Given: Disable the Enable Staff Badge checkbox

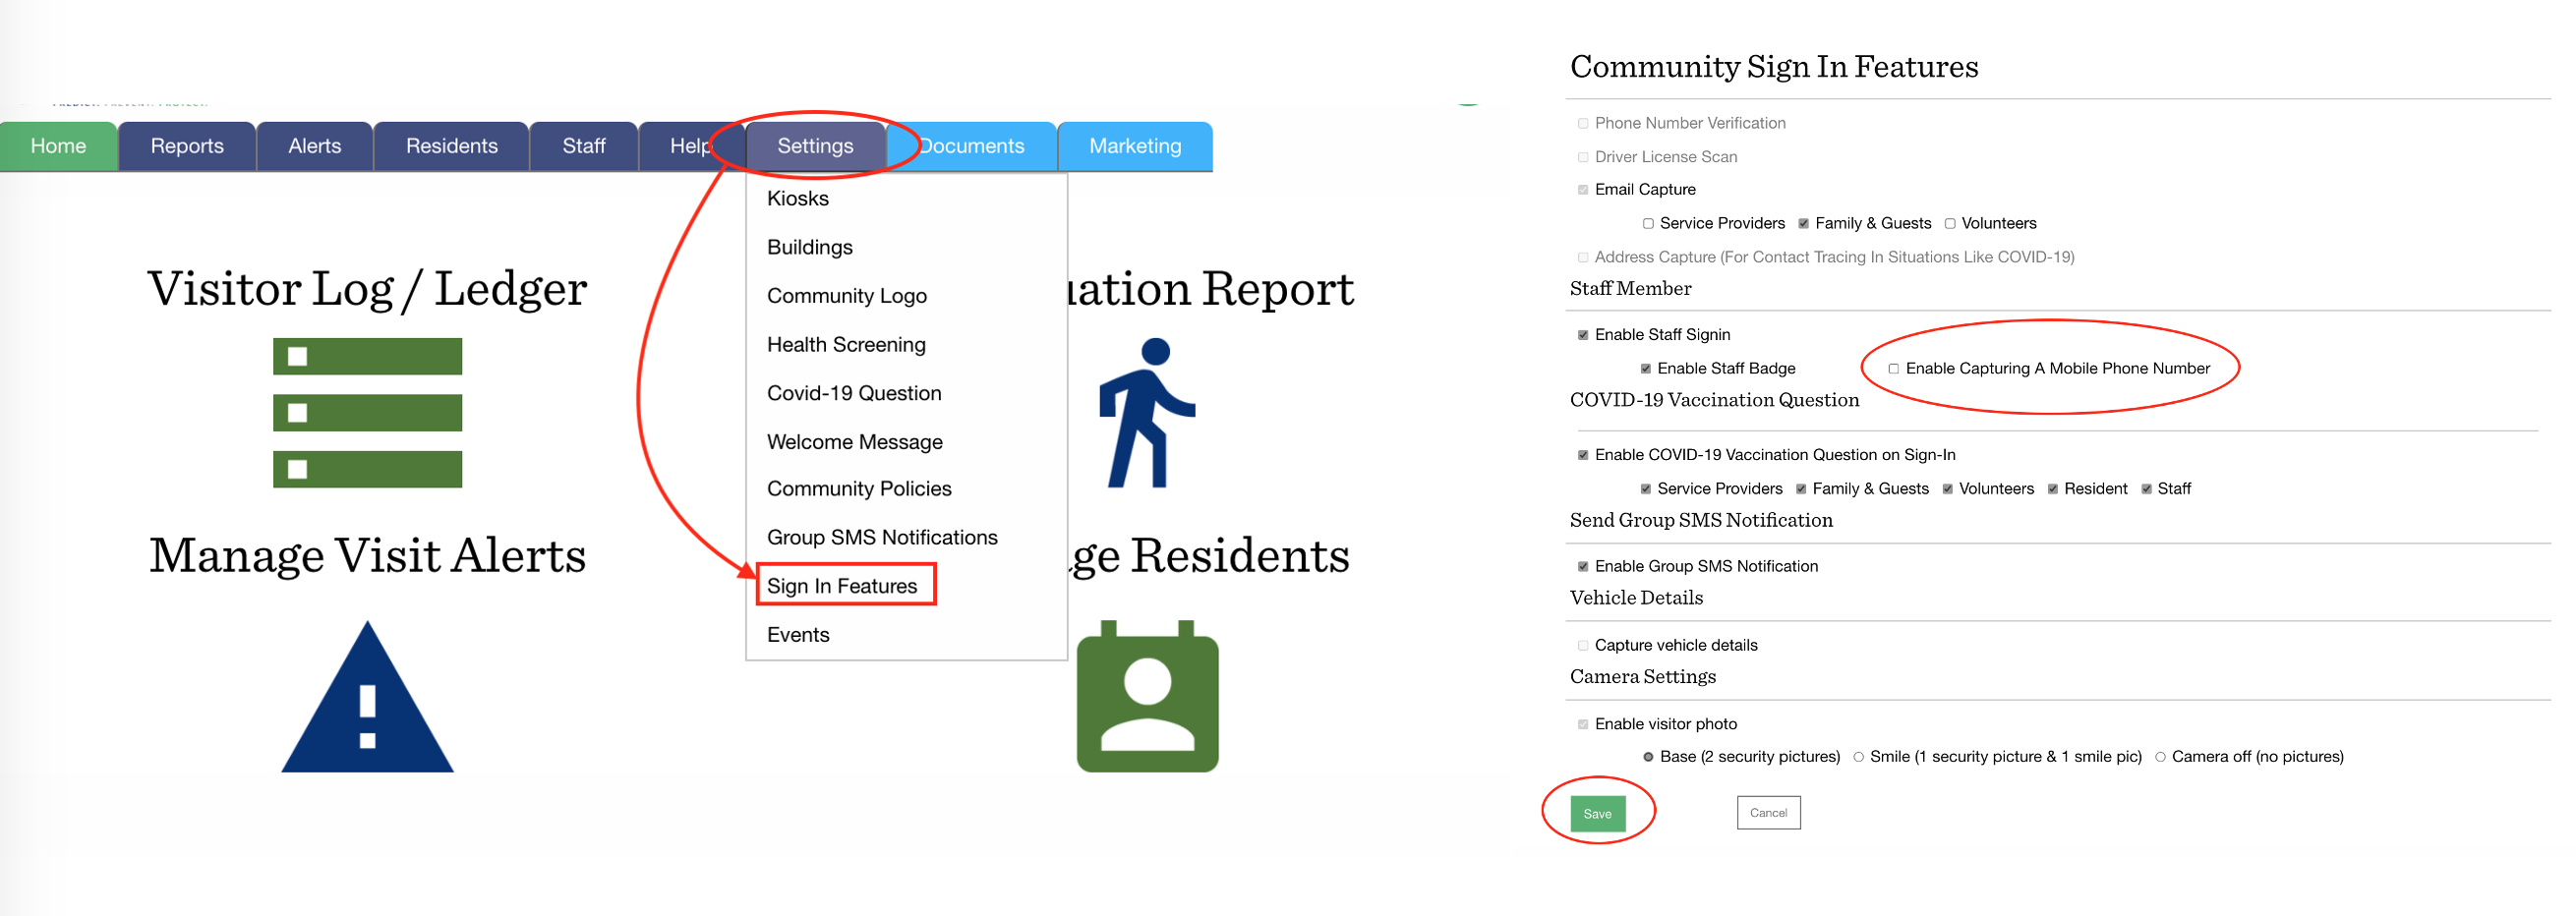Looking at the screenshot, I should pyautogui.click(x=1645, y=368).
